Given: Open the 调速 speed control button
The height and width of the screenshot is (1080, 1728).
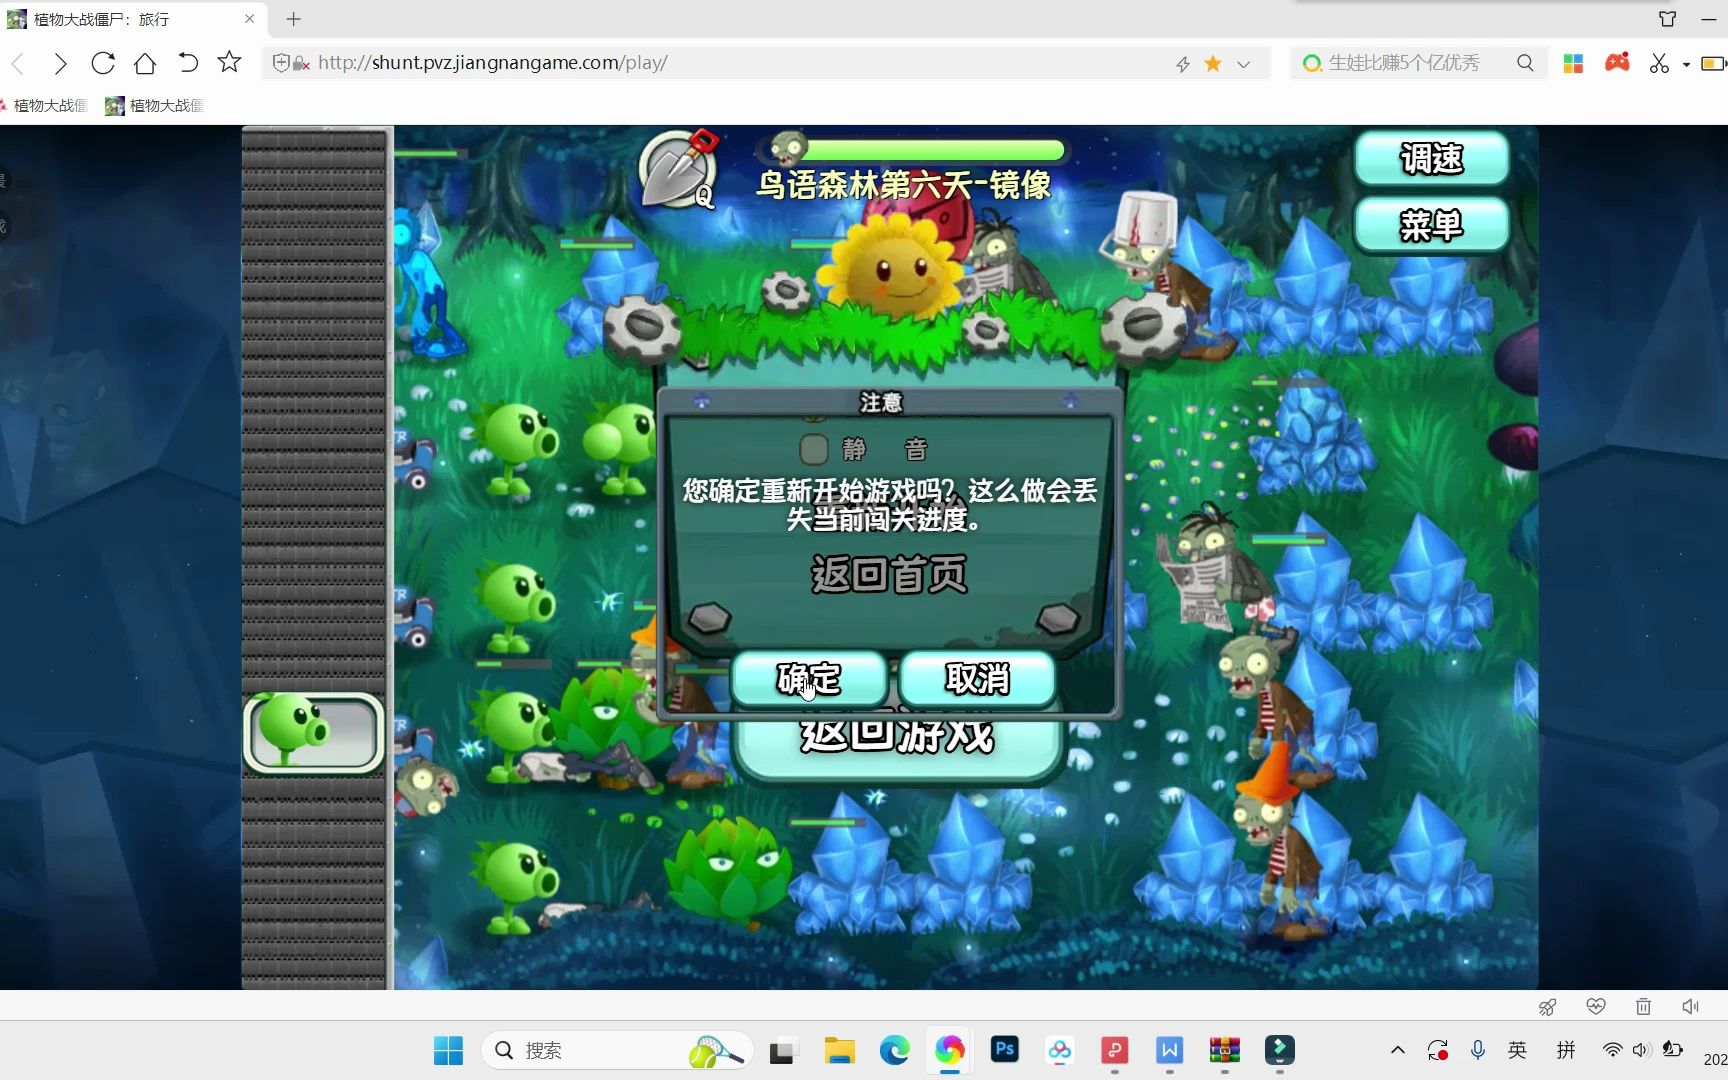Looking at the screenshot, I should click(1431, 159).
